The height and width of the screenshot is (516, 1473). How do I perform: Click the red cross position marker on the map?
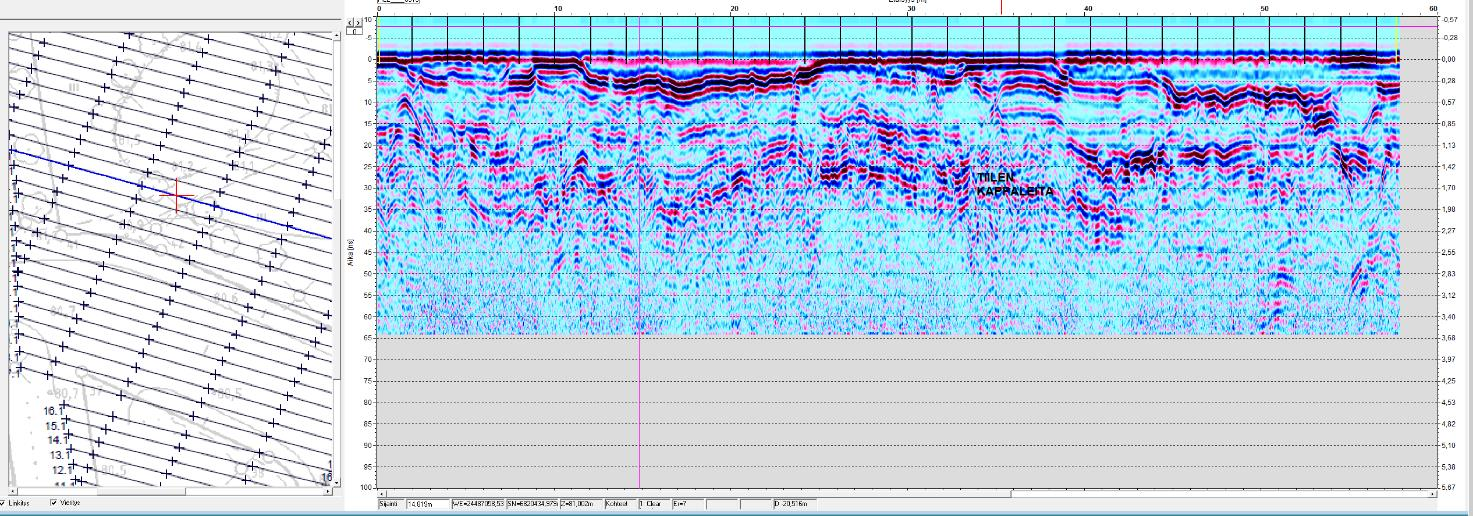click(x=176, y=195)
